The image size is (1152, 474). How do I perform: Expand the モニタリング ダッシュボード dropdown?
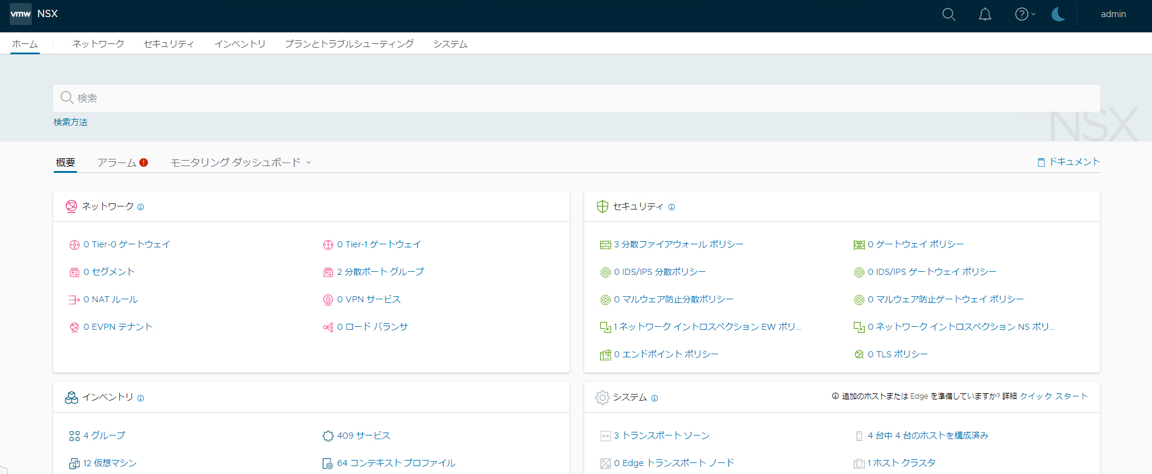coord(240,162)
